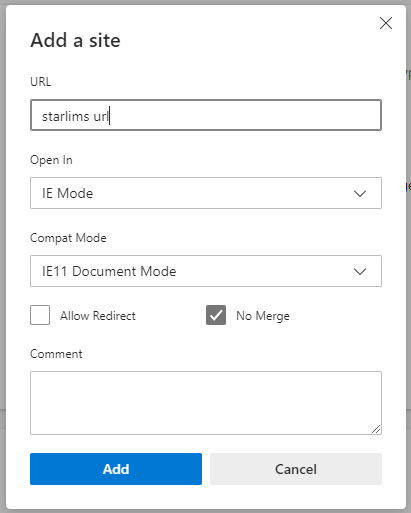
Task: Click the URL field label
Action: (x=41, y=82)
